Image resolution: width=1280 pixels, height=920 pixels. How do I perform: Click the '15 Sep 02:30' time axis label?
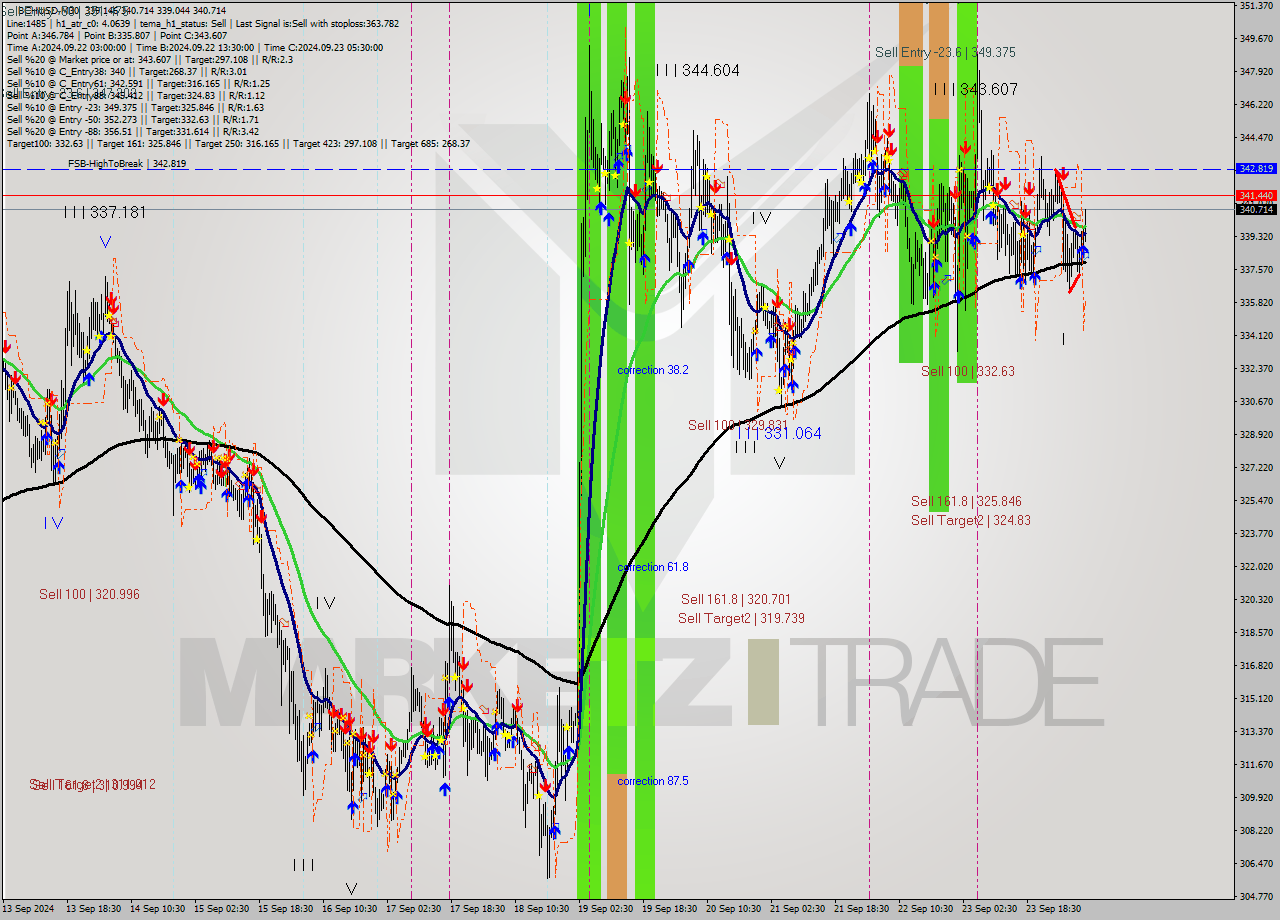point(222,909)
